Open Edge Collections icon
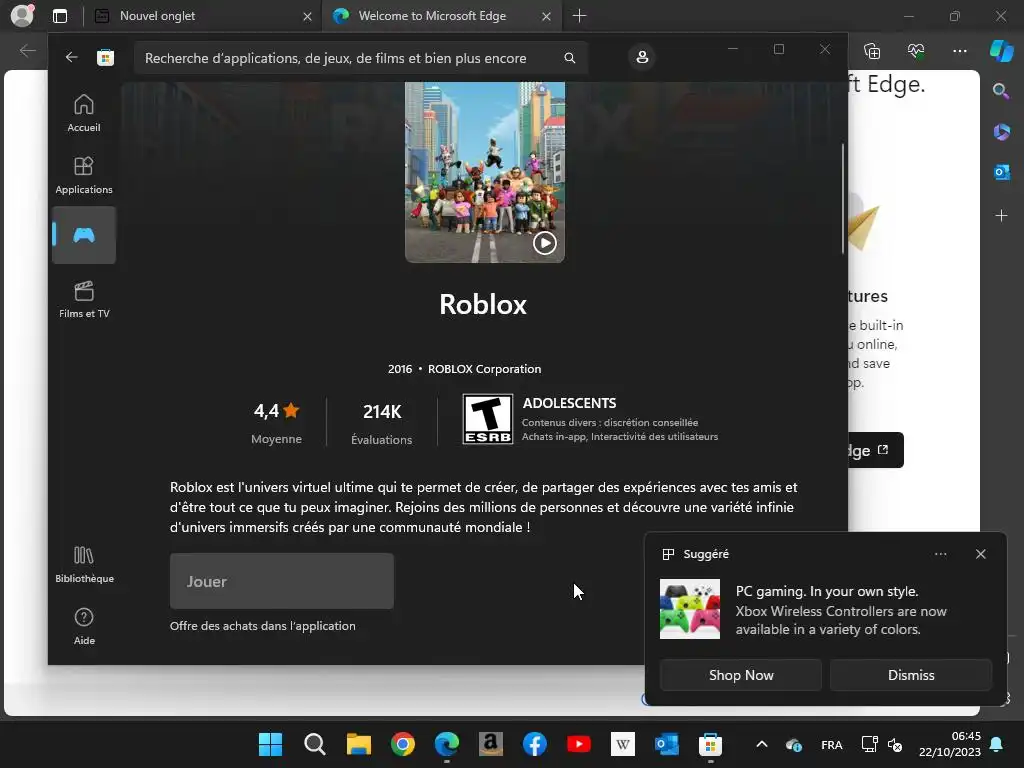Viewport: 1024px width, 768px height. tap(872, 50)
